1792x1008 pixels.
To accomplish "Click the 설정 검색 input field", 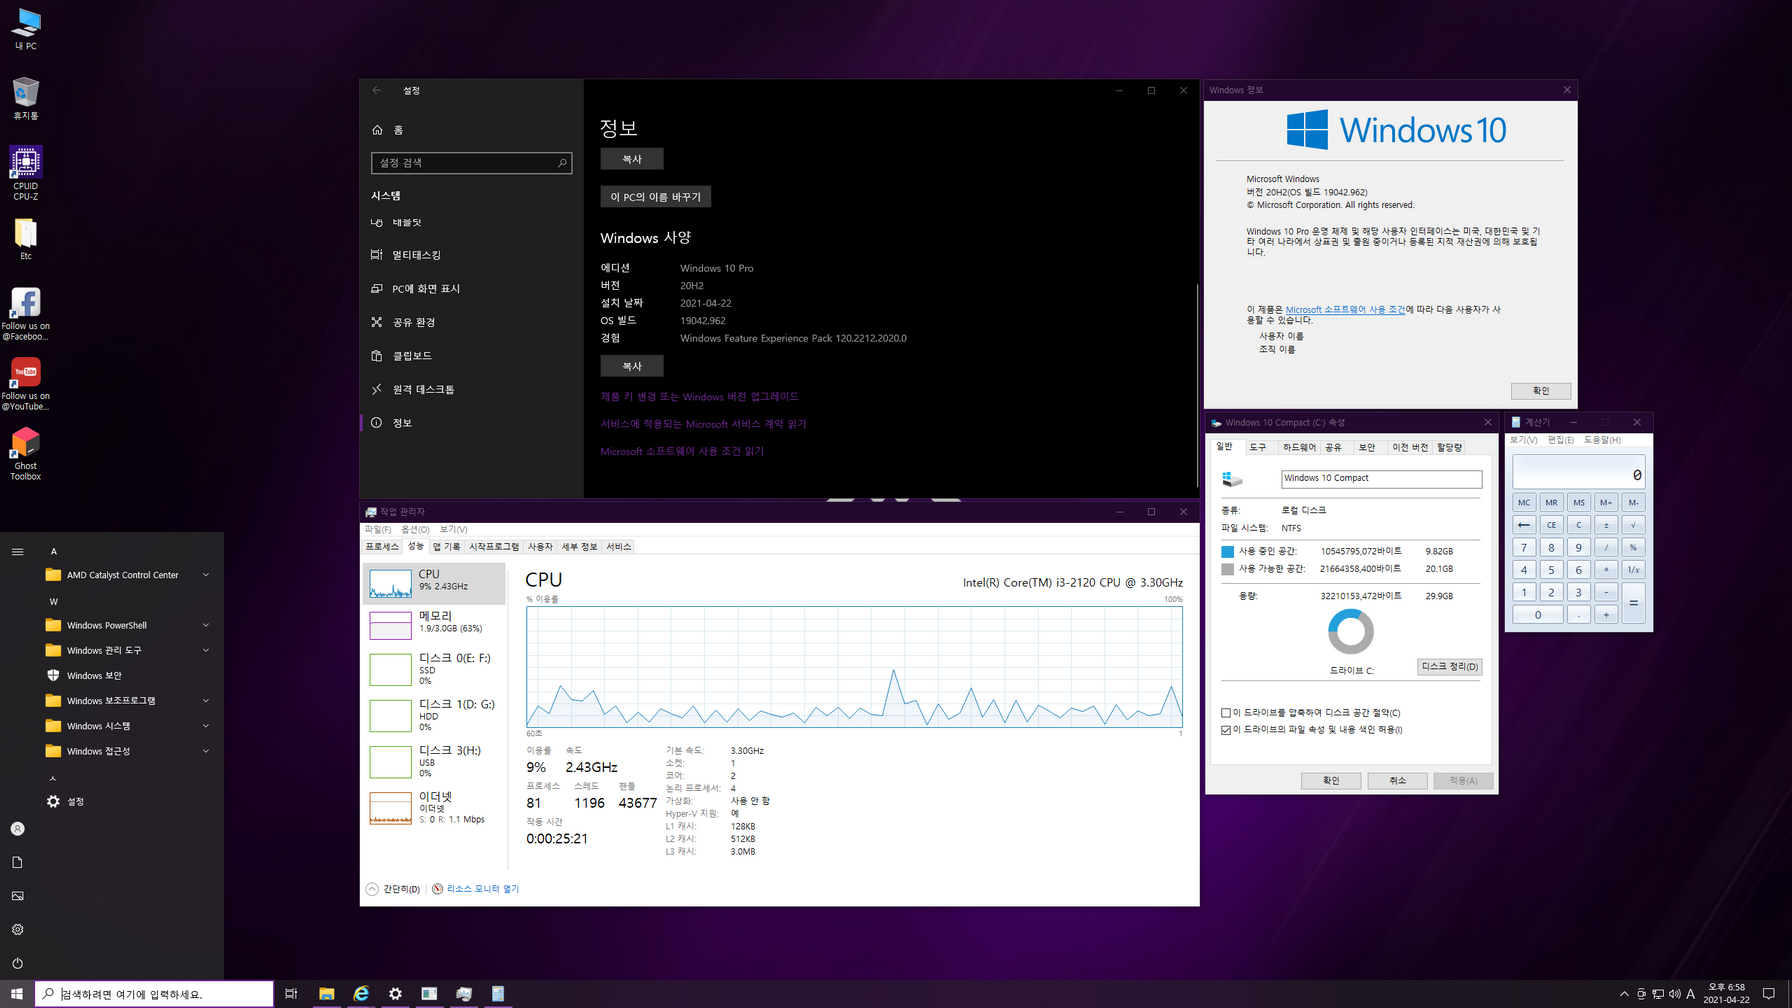I will click(x=471, y=163).
